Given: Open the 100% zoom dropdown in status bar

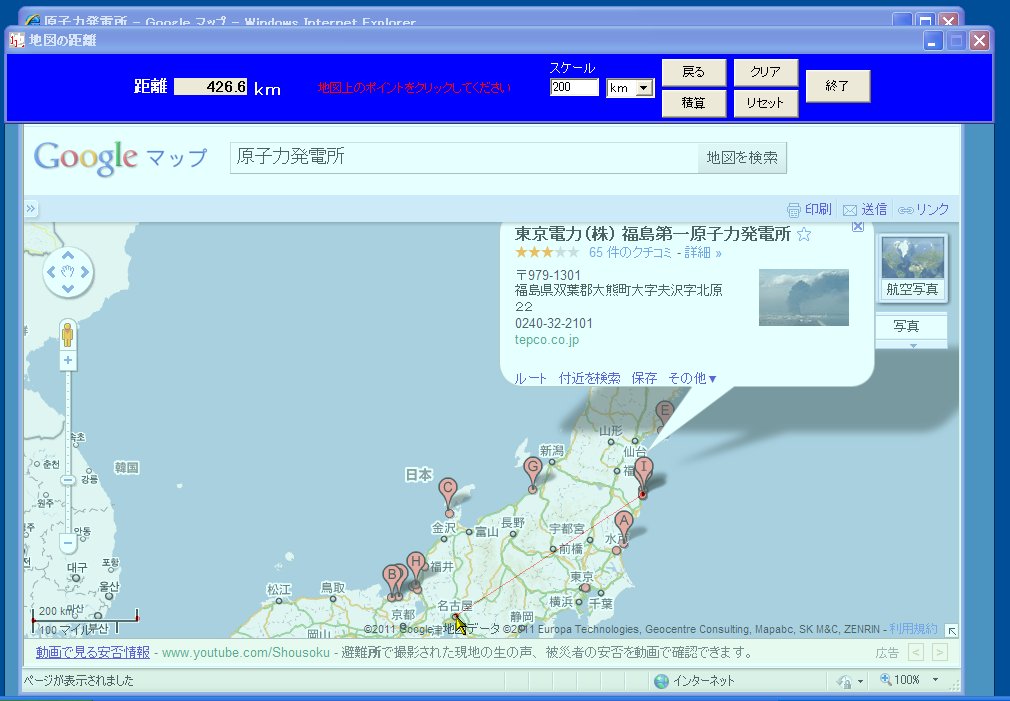Looking at the screenshot, I should [x=935, y=680].
